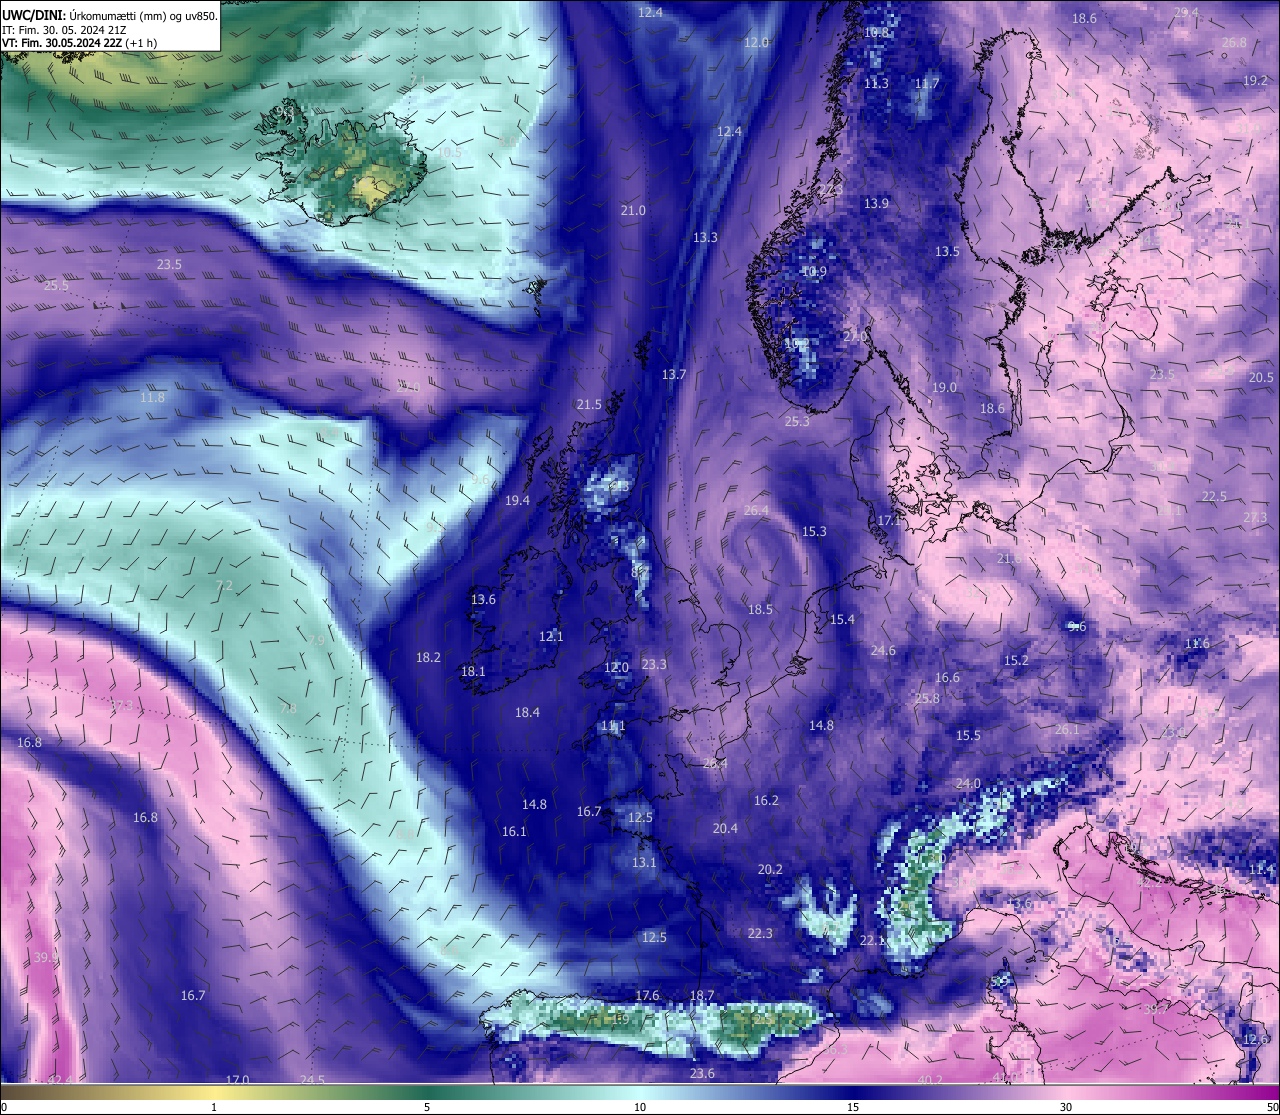The image size is (1280, 1115).
Task: Click the 20.5 value at the right edge
Action: (x=1261, y=377)
